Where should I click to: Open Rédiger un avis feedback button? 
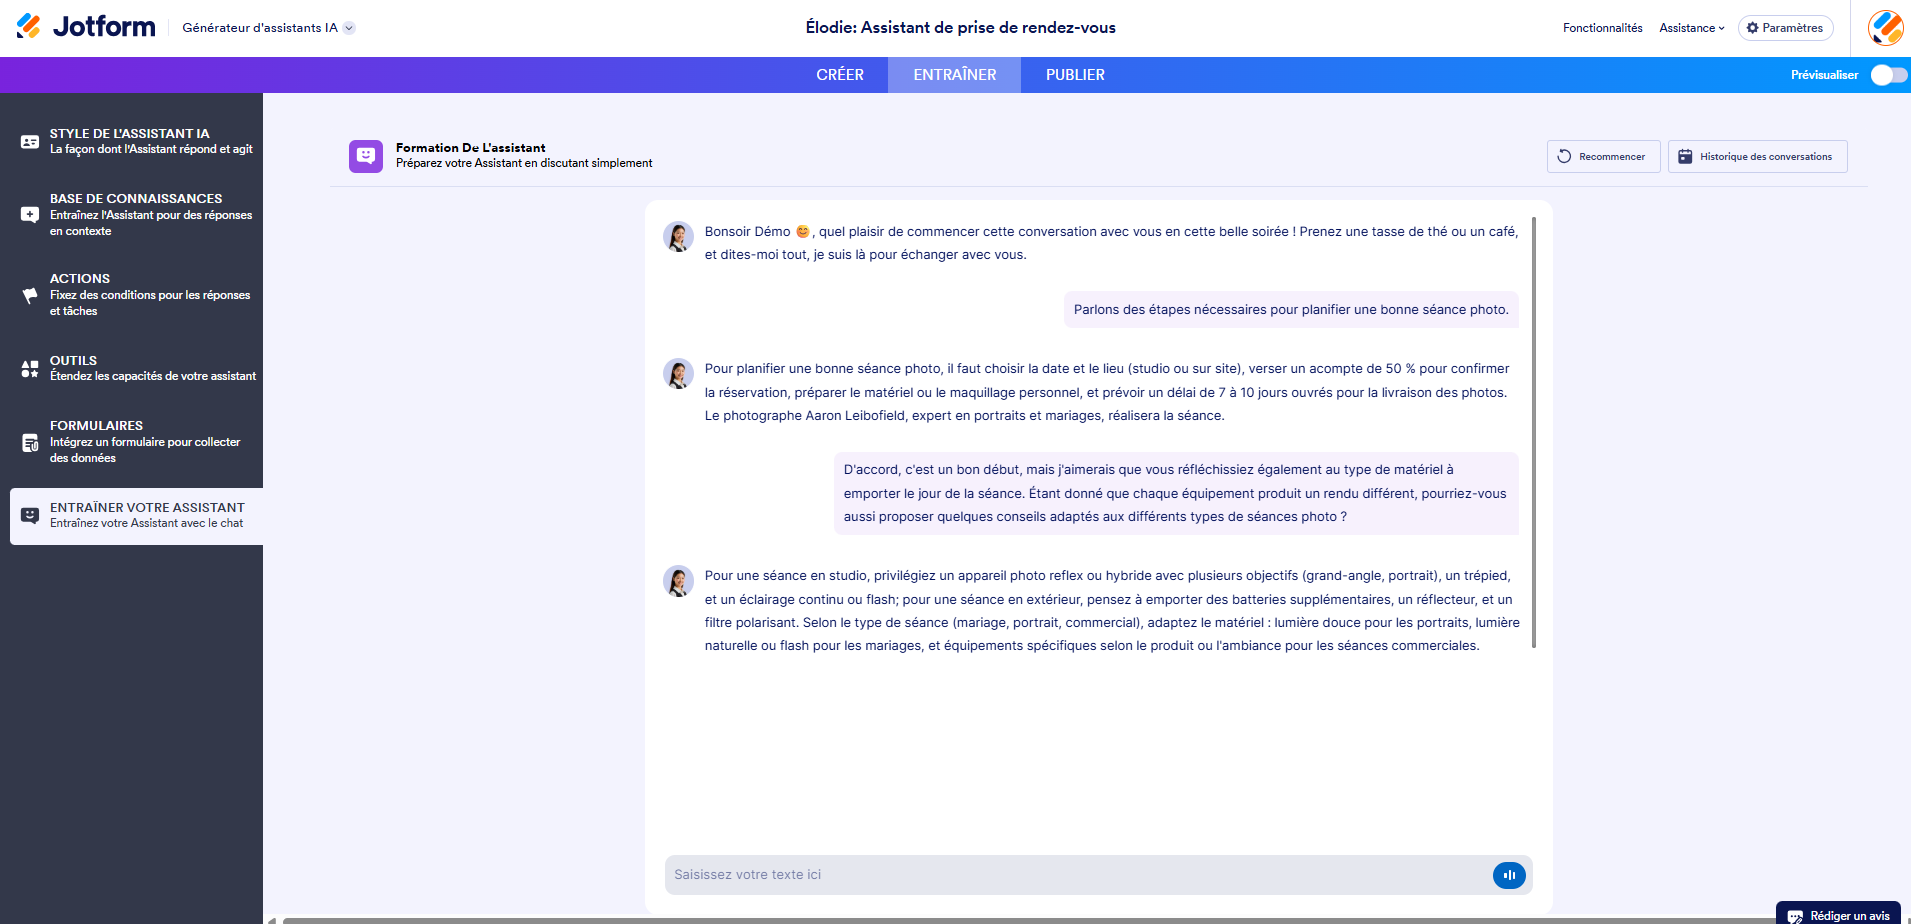coord(1838,914)
